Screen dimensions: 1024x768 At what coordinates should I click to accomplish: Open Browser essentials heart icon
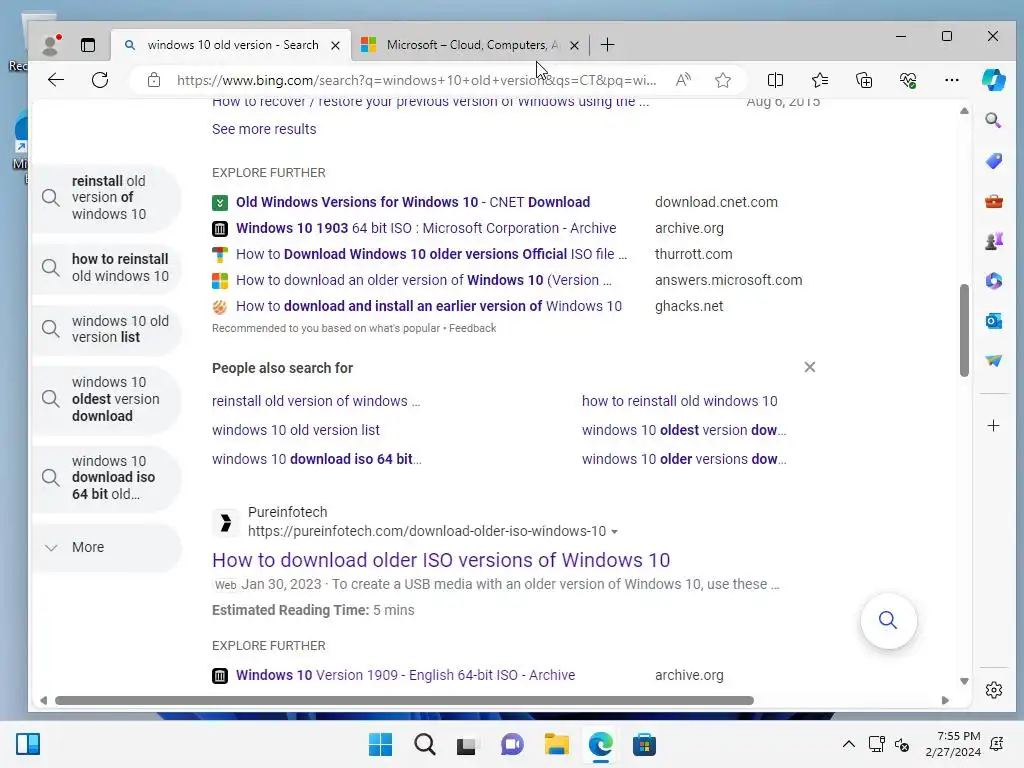[x=908, y=80]
